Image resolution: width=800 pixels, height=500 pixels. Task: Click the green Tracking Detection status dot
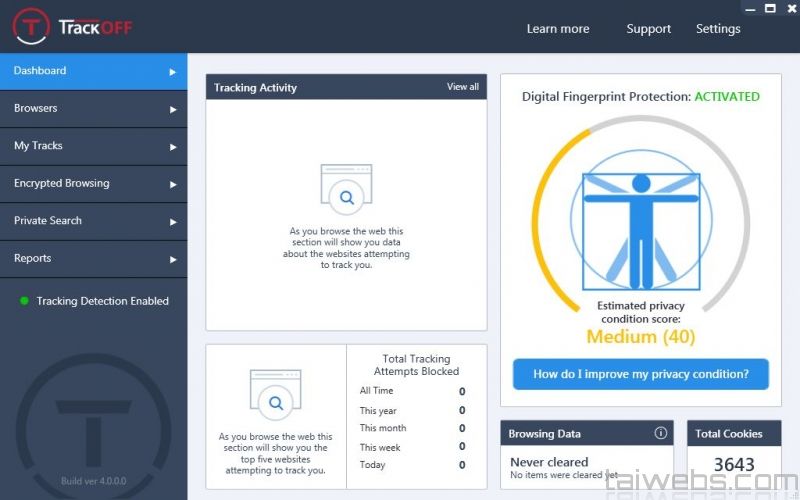24,301
